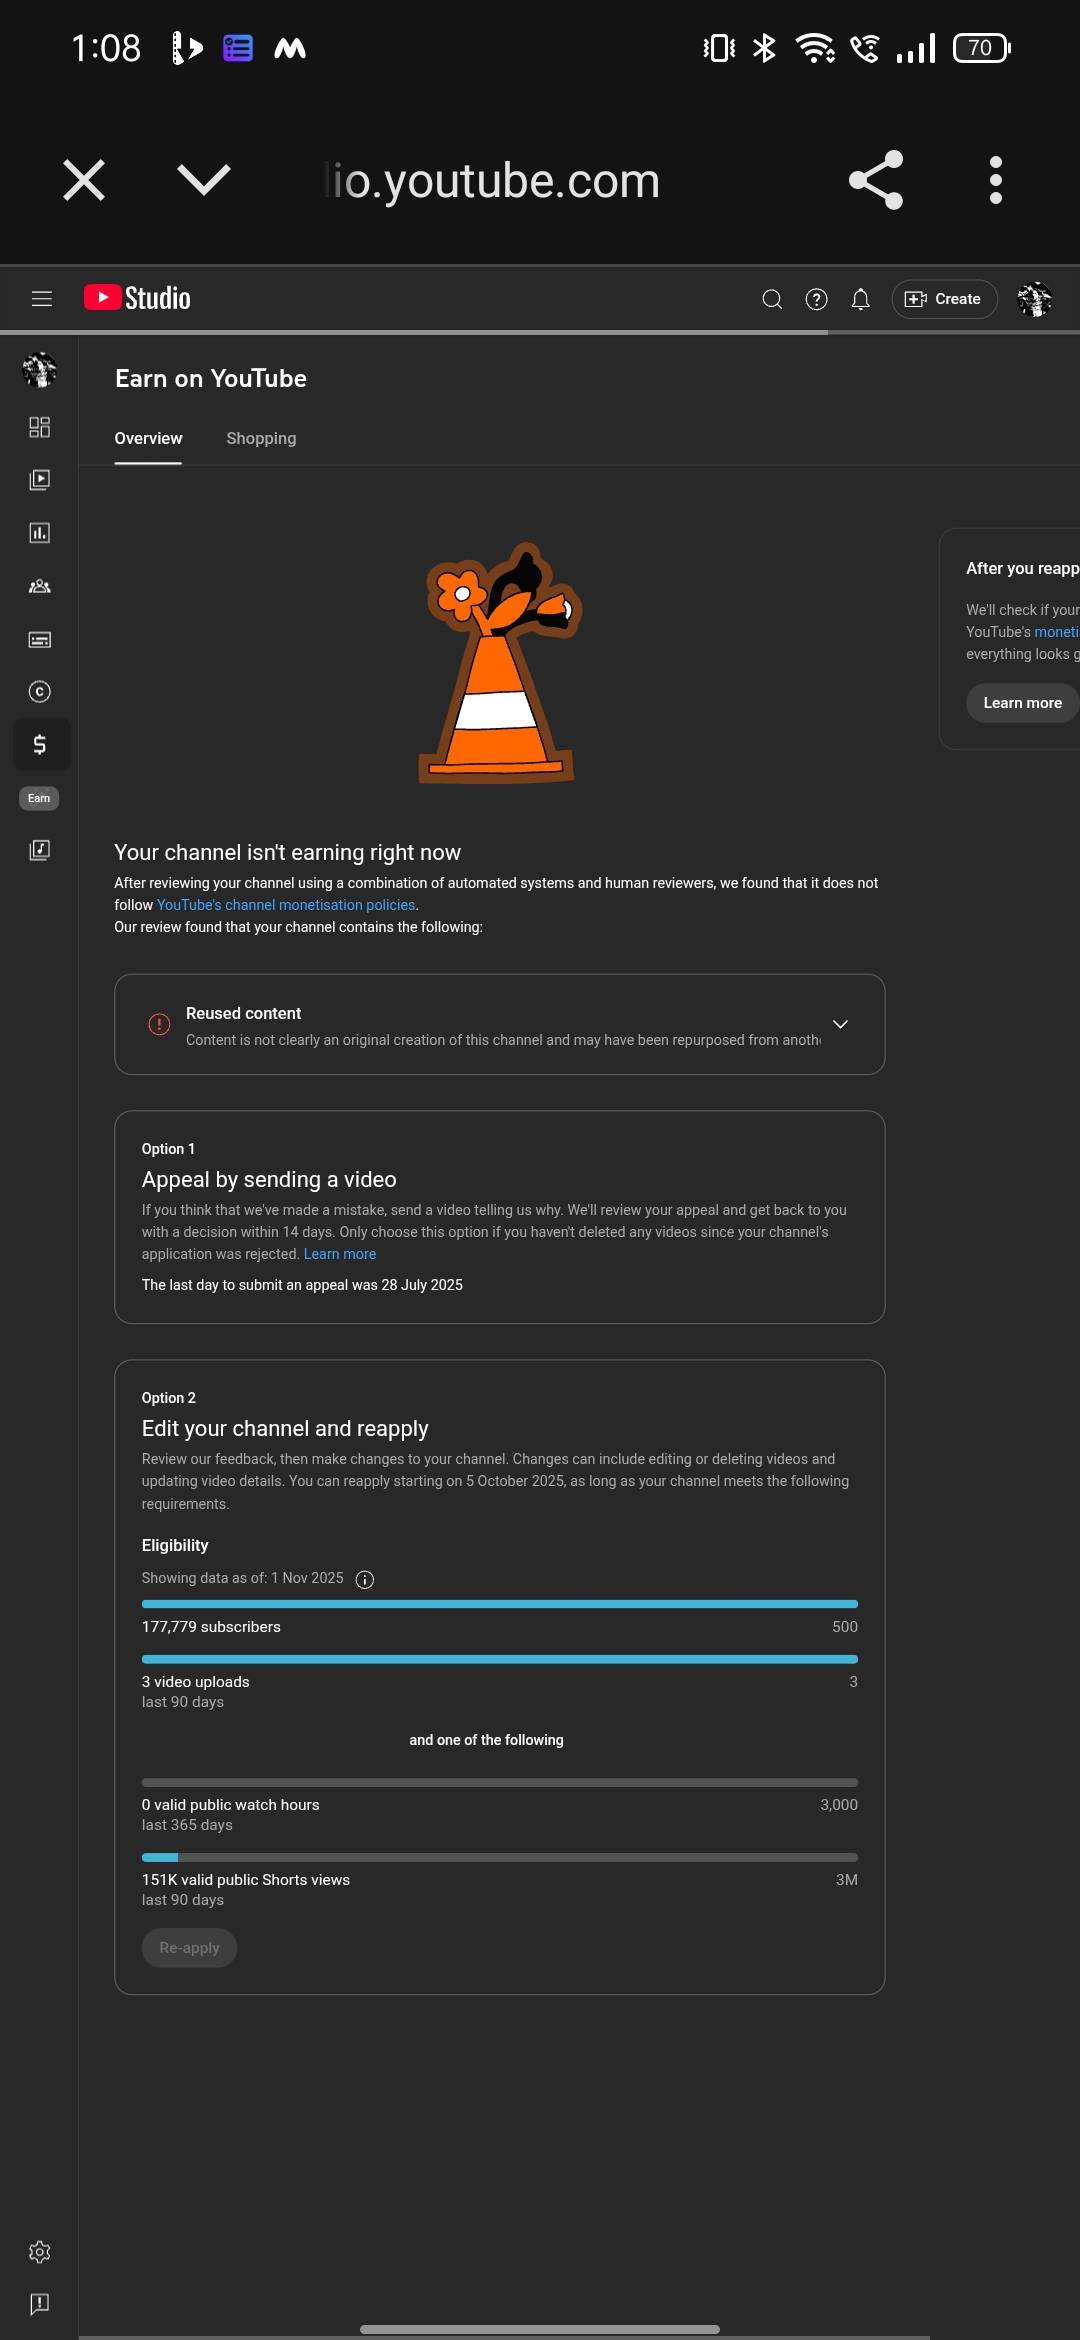Open the Copyright sidebar icon

[39, 692]
